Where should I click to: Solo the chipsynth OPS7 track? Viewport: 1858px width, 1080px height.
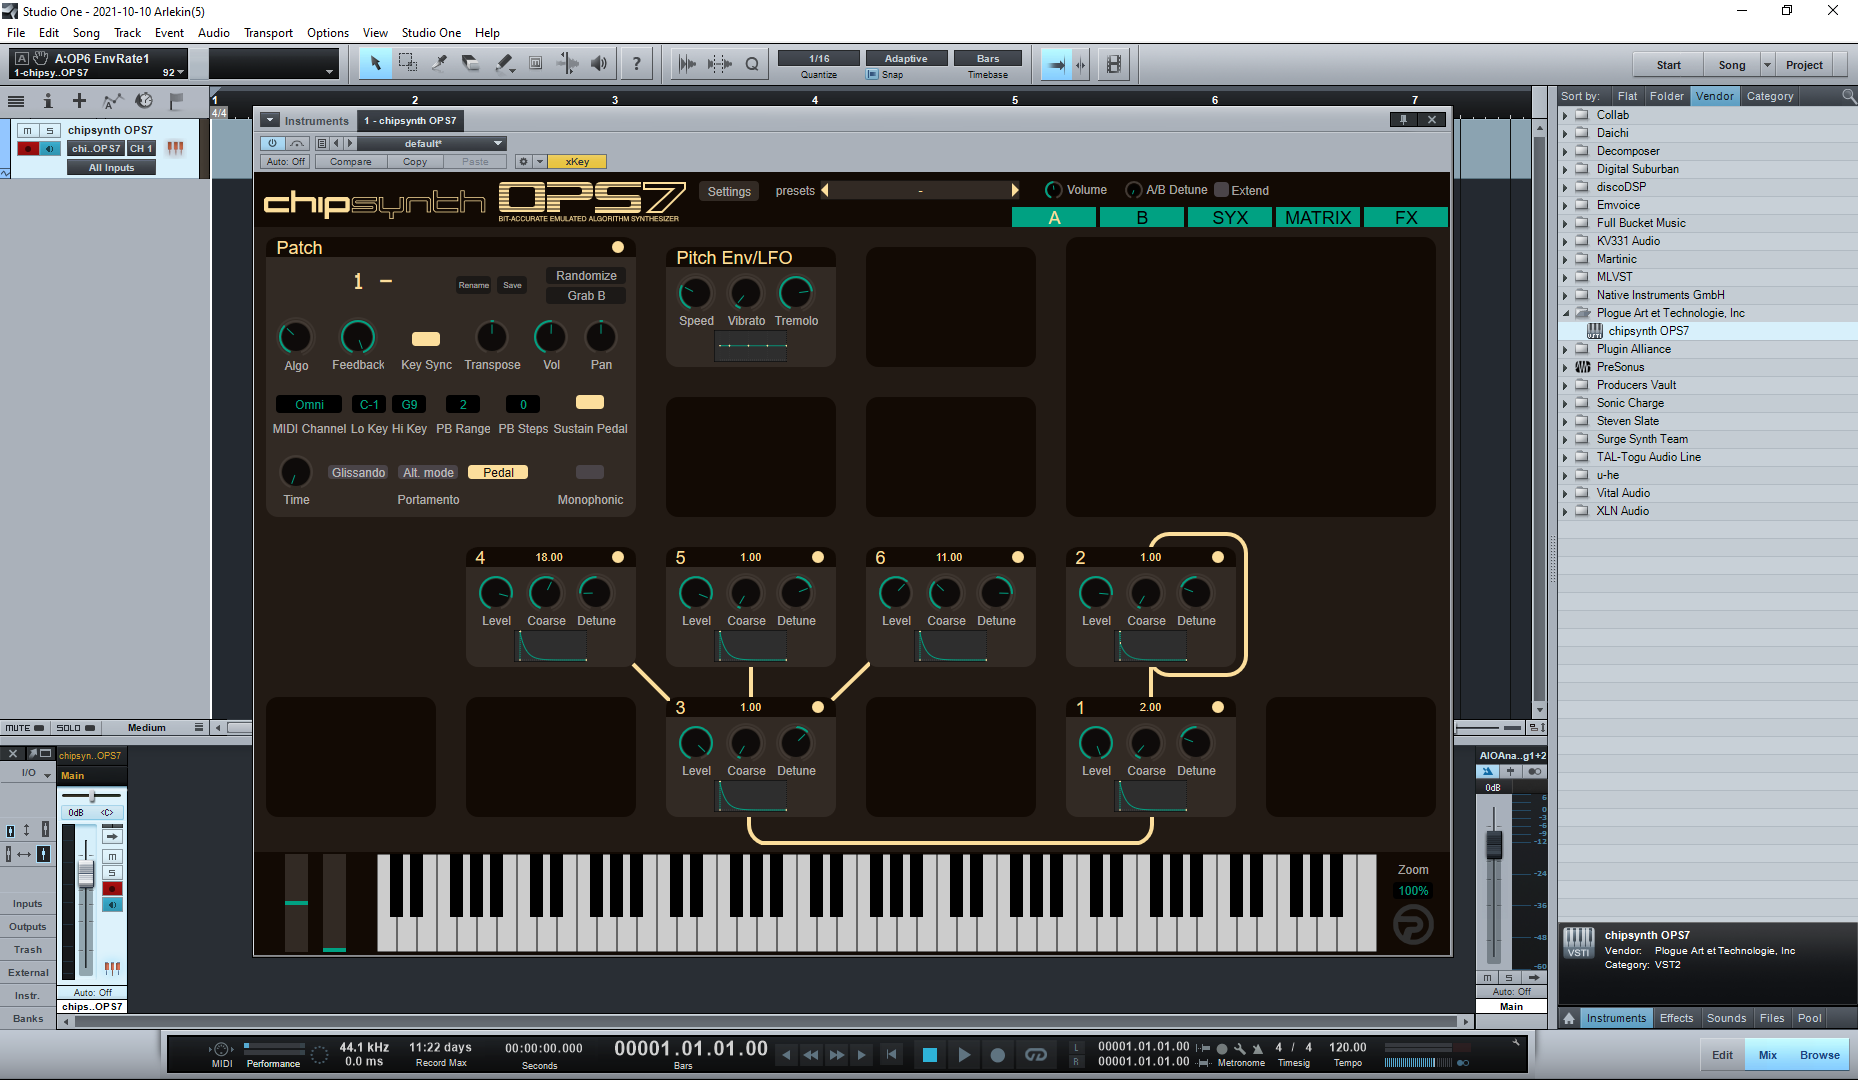[x=49, y=130]
